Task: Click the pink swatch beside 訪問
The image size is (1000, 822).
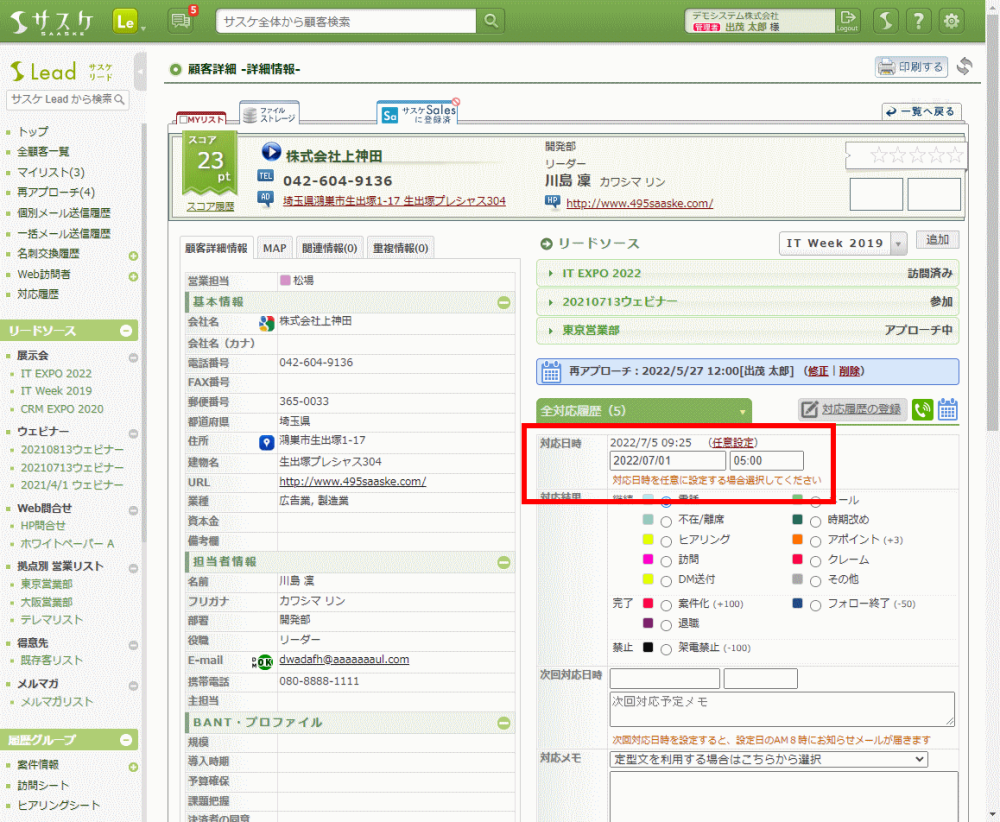Action: click(648, 559)
